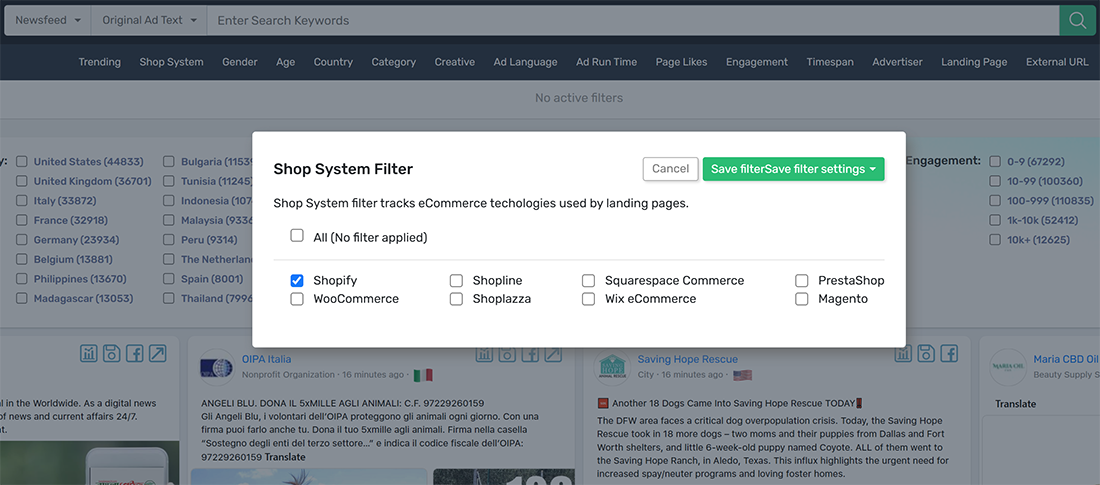Tick the United Kingdom country checkbox
Screen dimensions: 1100x485
(x=22, y=181)
